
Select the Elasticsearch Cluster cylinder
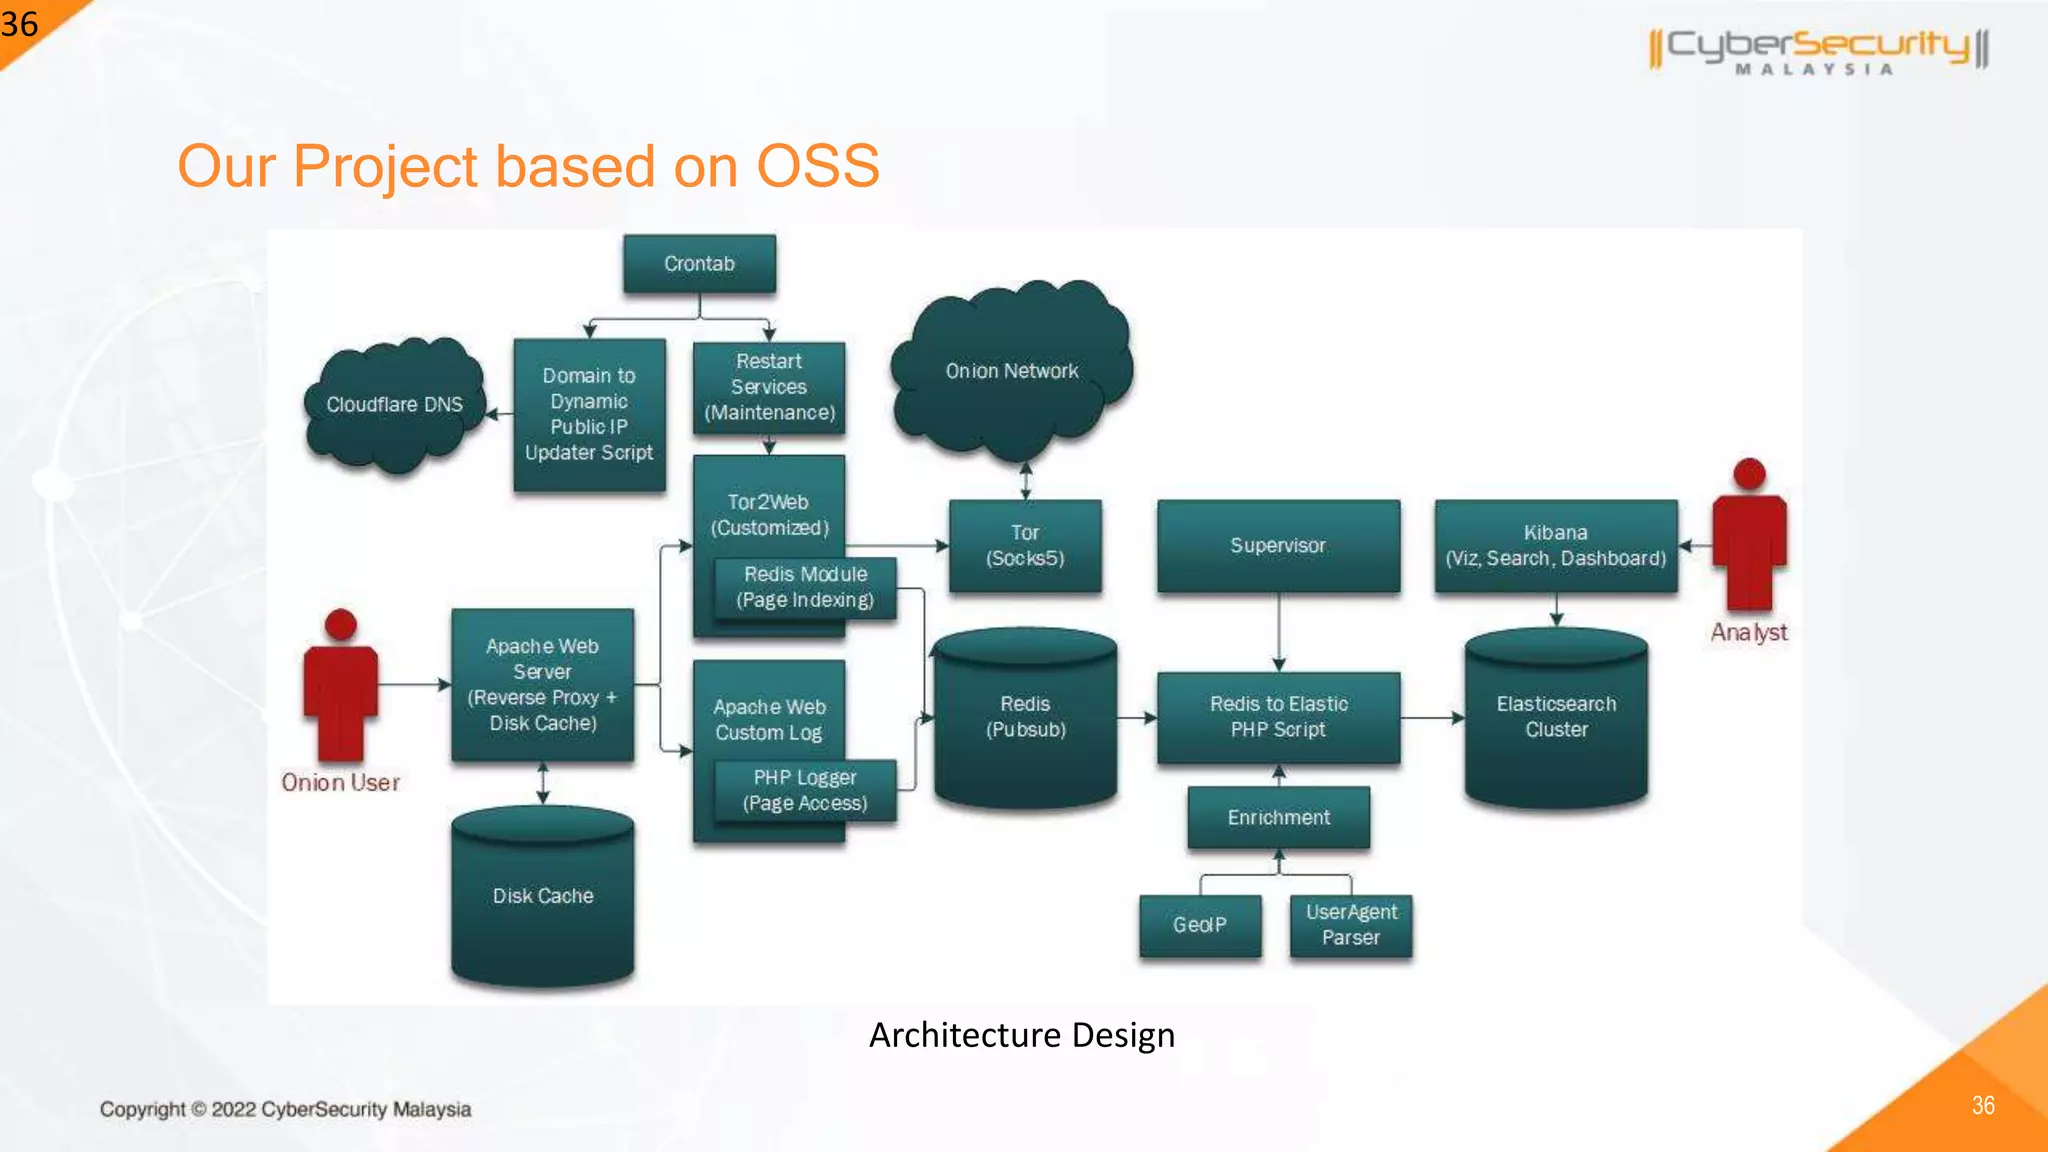1556,717
